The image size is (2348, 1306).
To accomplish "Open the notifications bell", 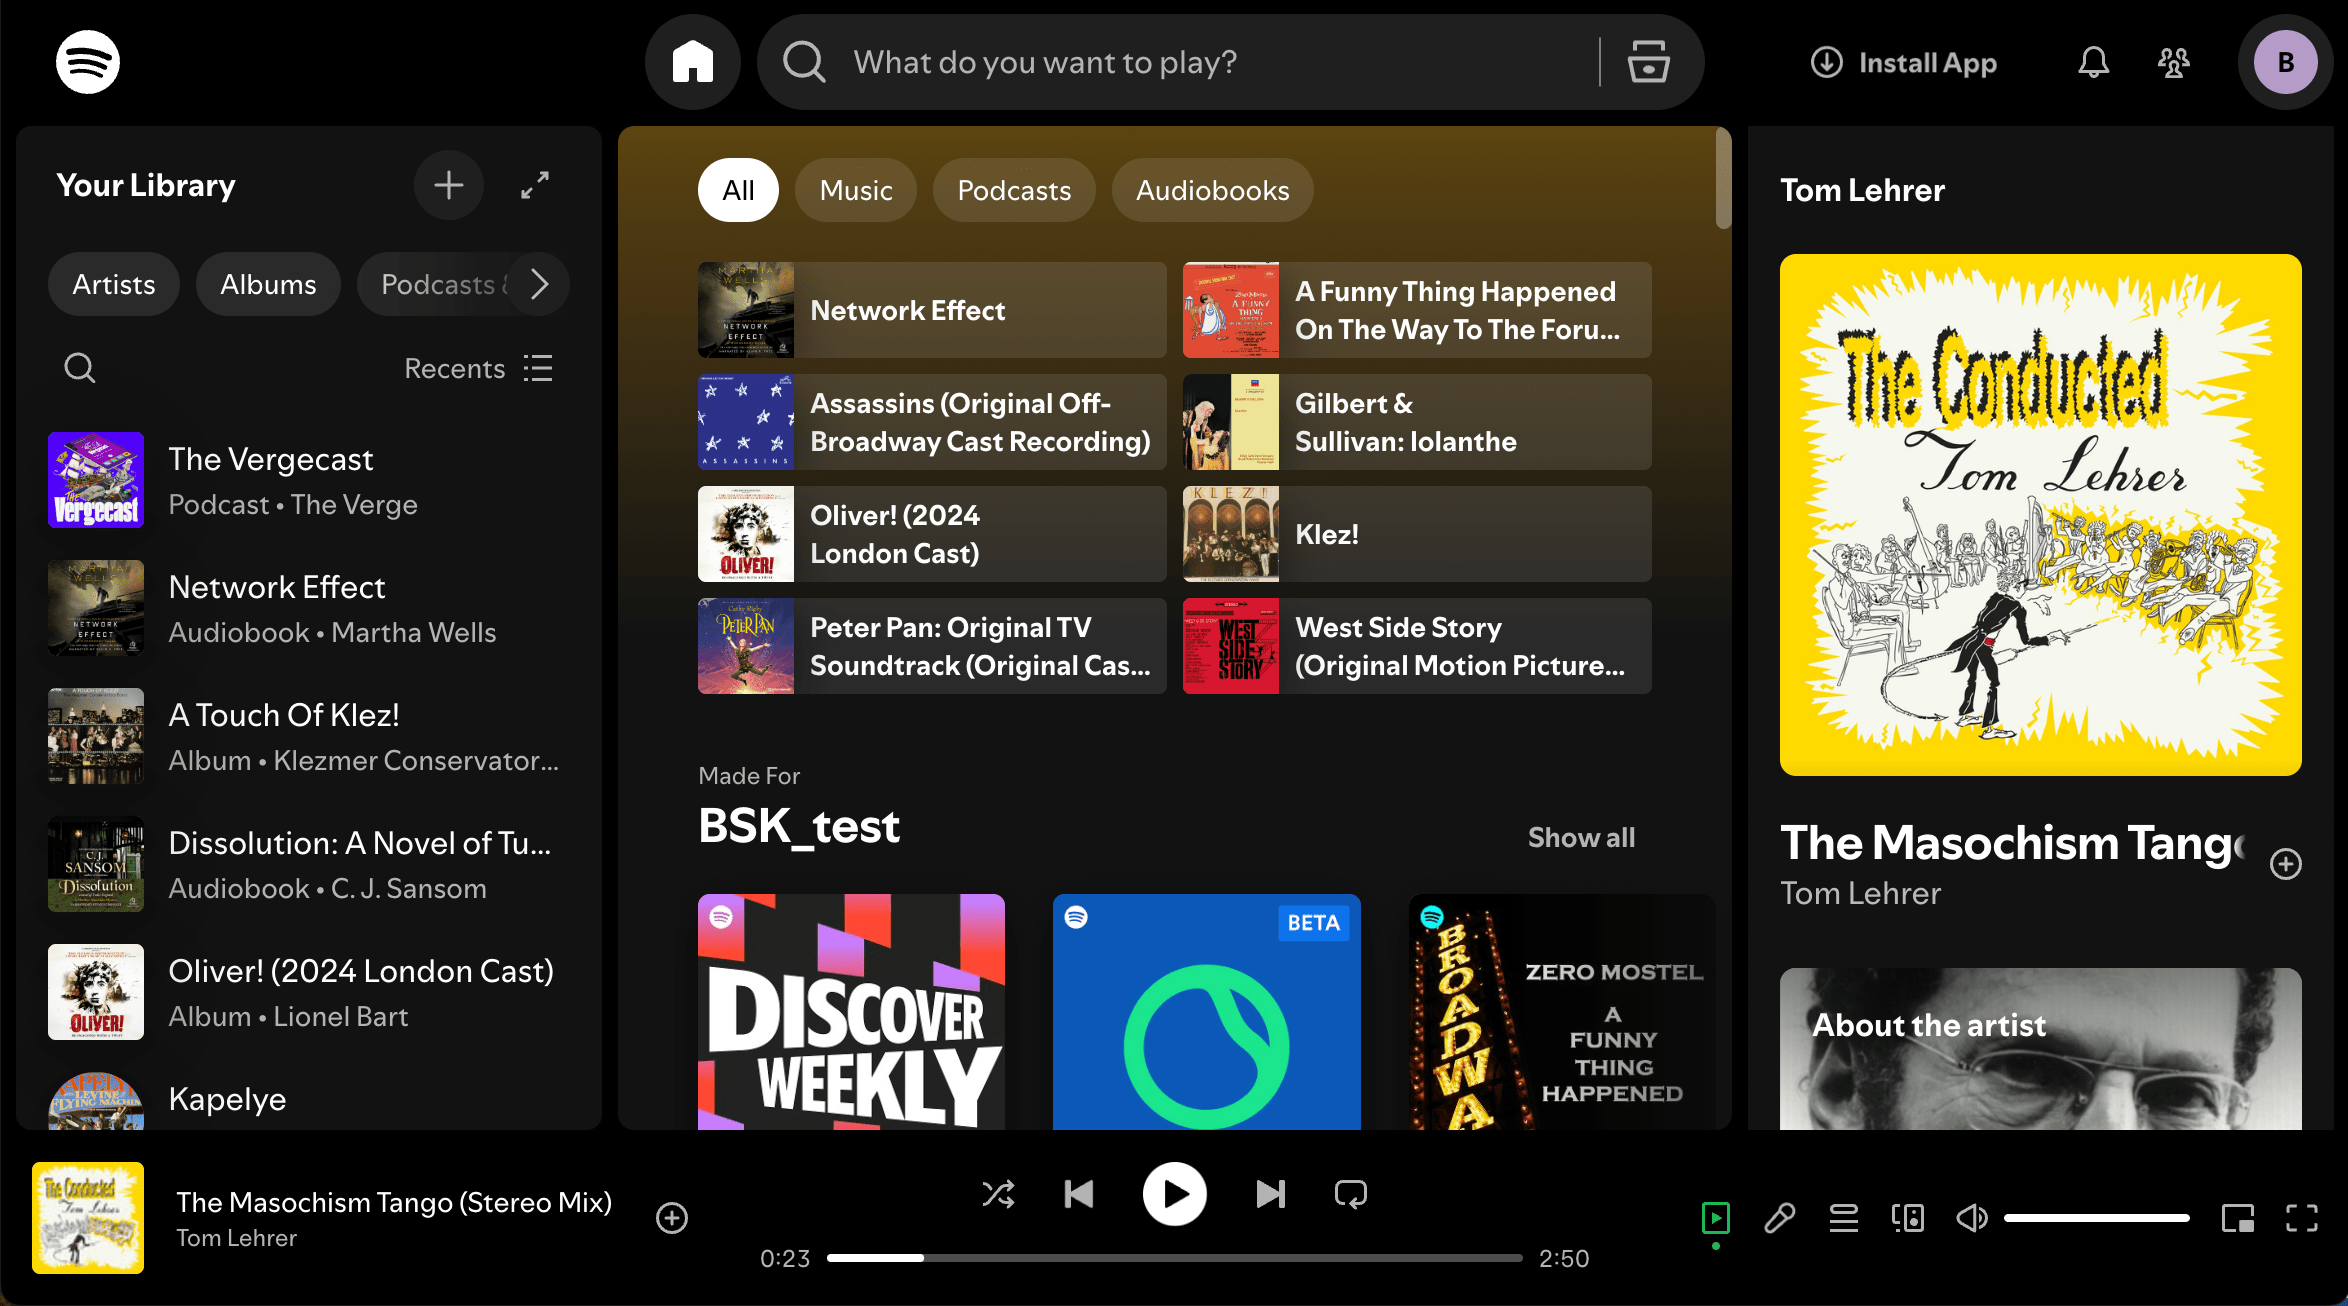I will [2093, 62].
